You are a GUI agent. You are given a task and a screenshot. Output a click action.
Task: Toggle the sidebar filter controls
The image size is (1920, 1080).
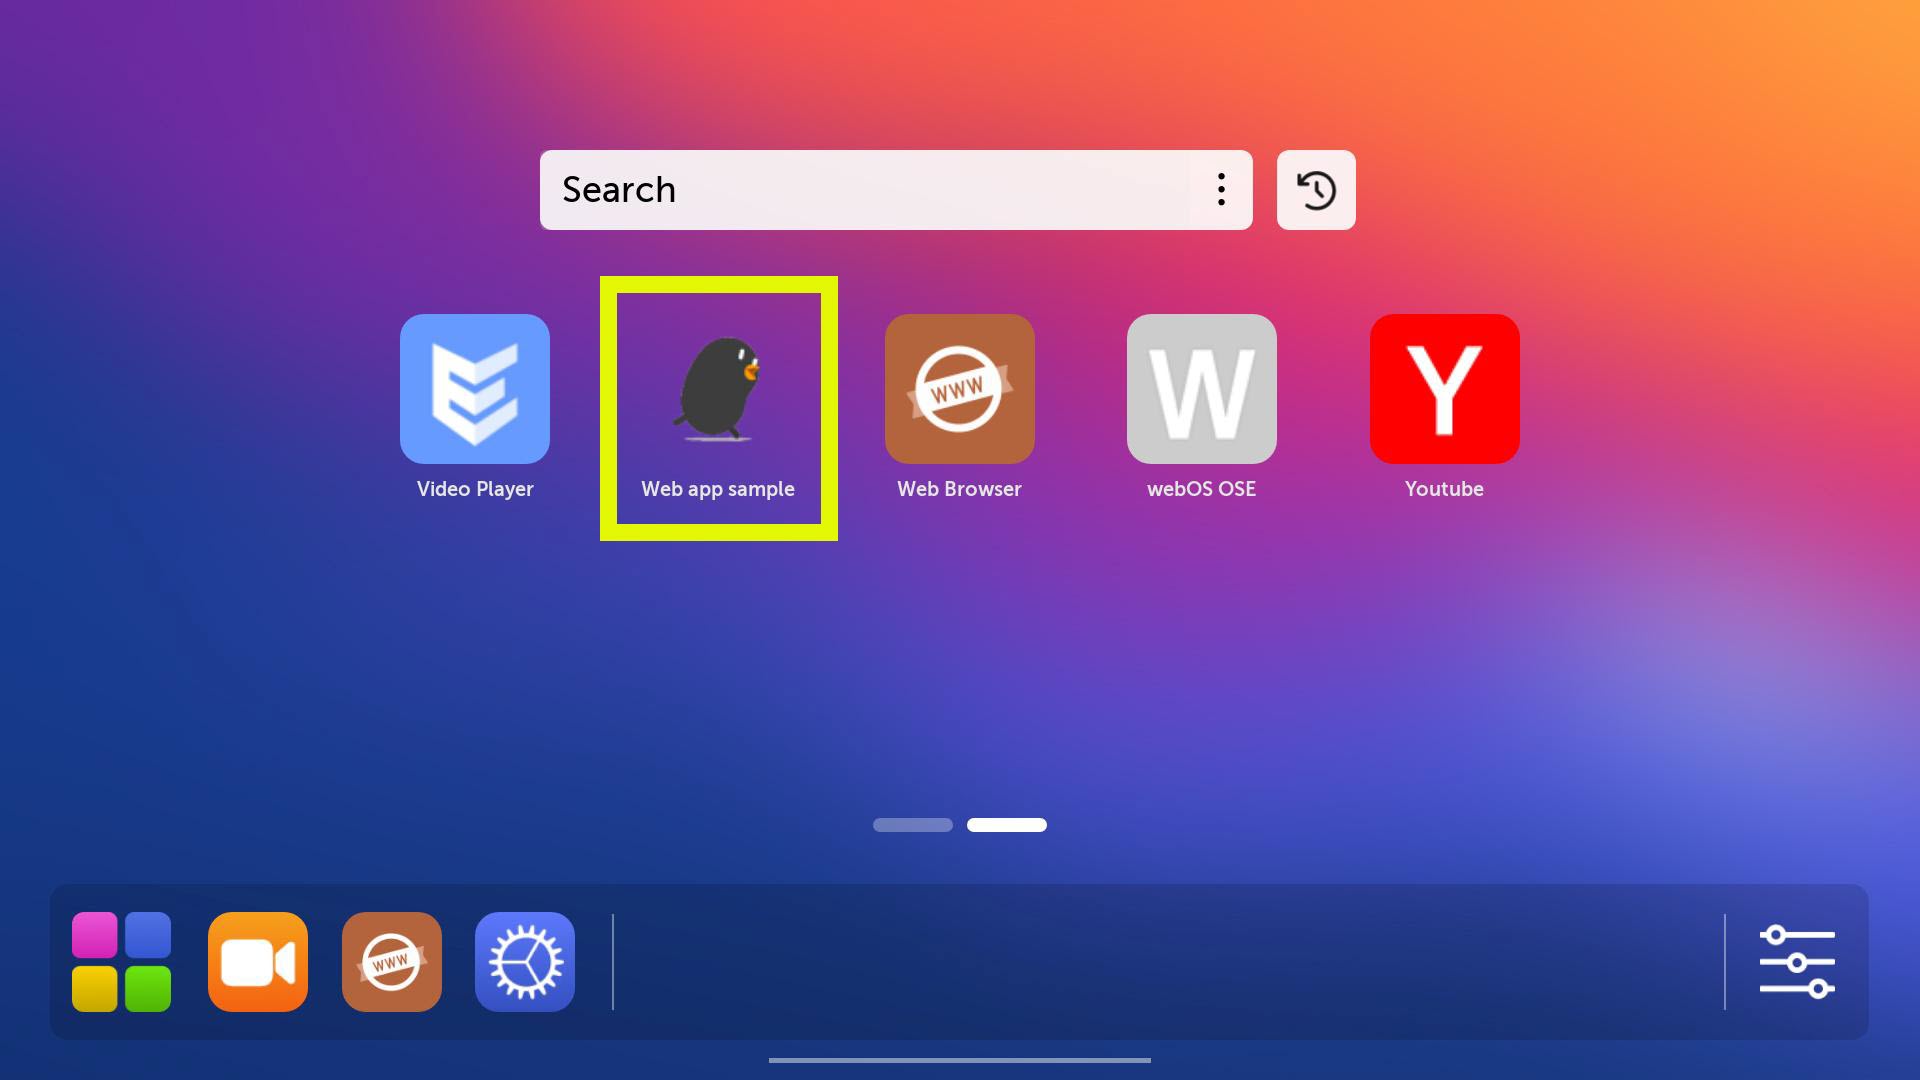point(1797,961)
